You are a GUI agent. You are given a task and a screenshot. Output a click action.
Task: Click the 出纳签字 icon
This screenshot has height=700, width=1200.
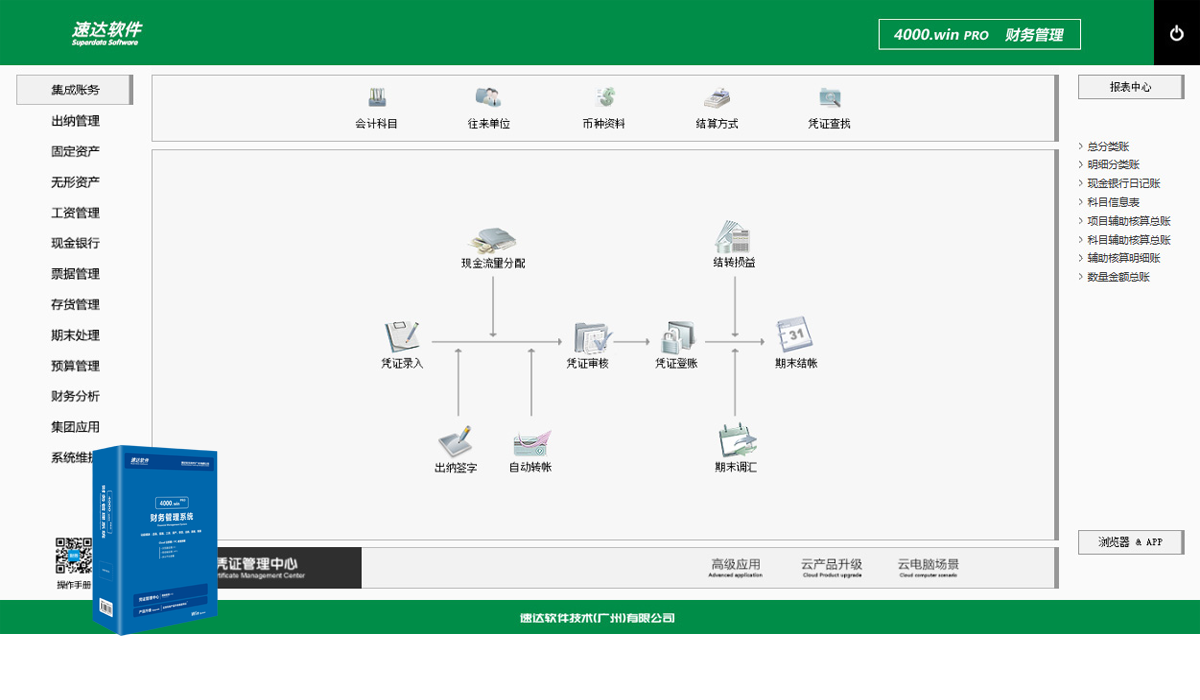coord(455,442)
